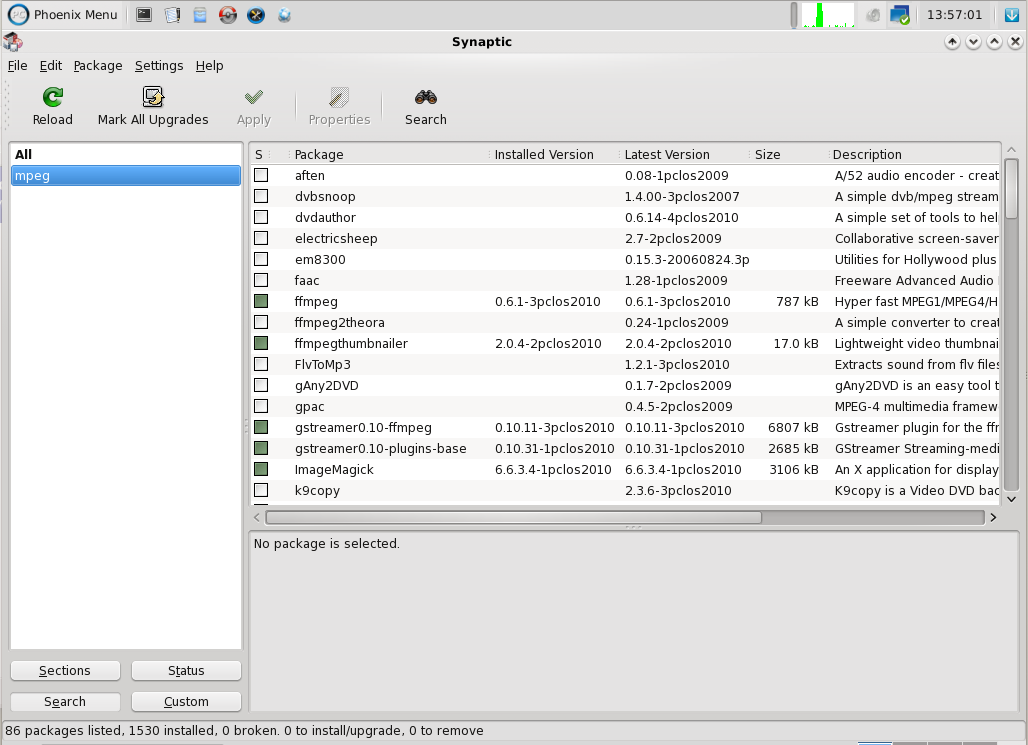Click the Apply checkmark icon

coord(254,98)
